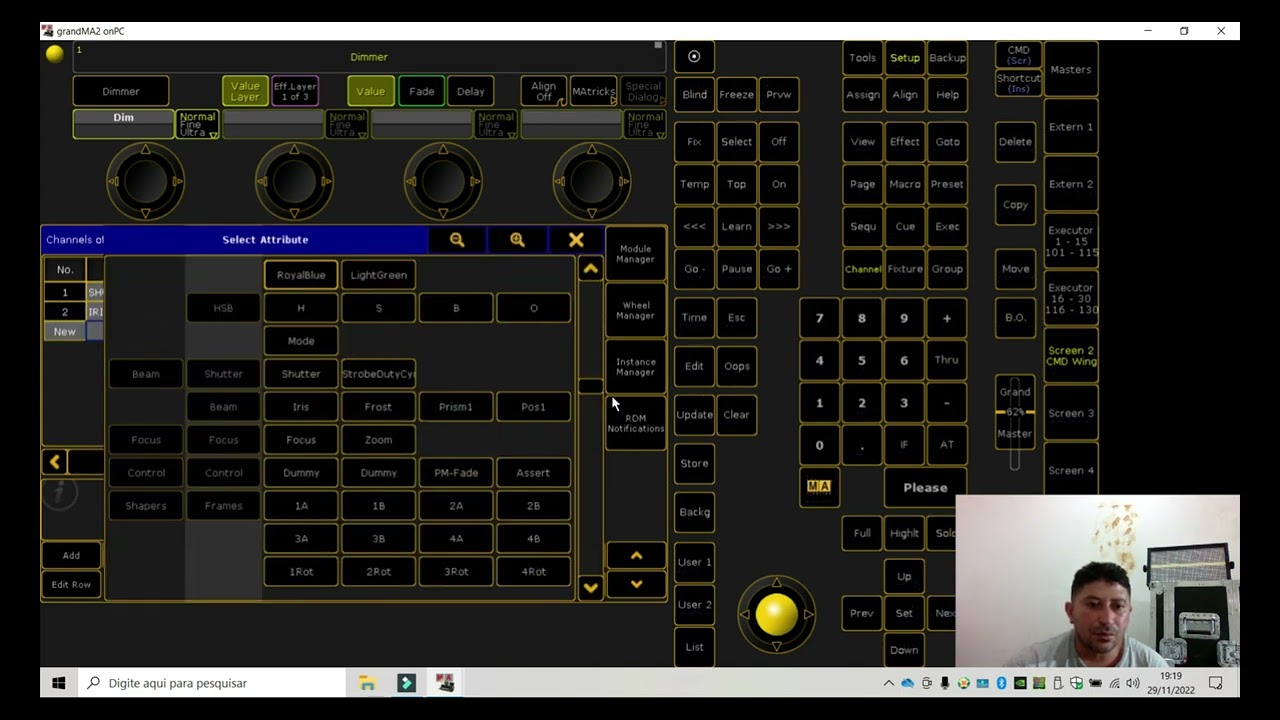Viewport: 1280px width, 720px height.
Task: Toggle Screen 2 CMD Wing button
Action: pos(1071,356)
